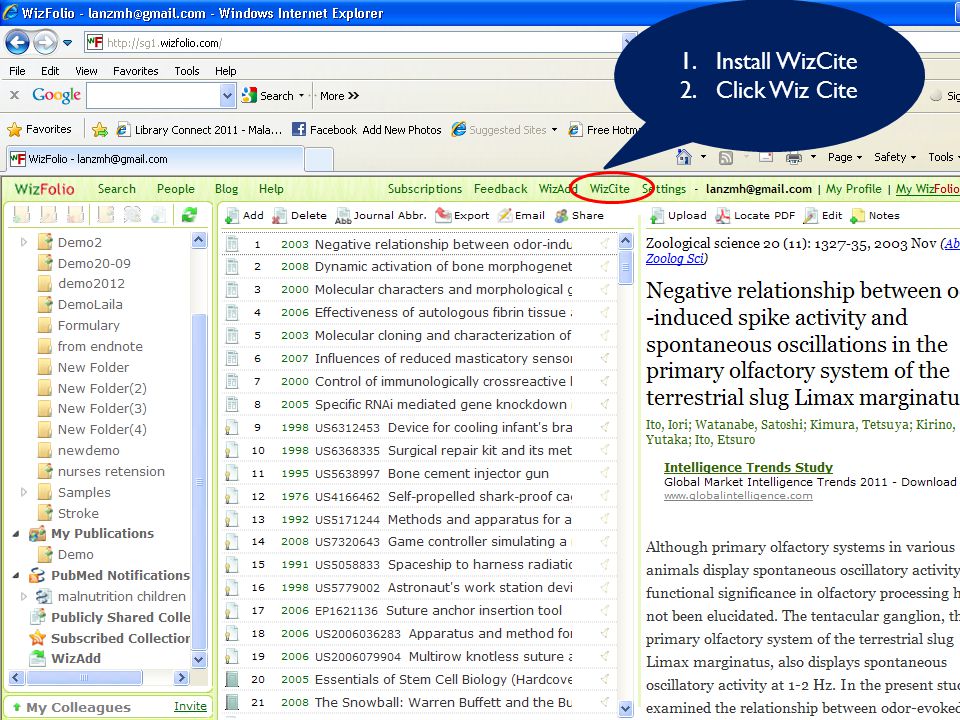The width and height of the screenshot is (960, 720).
Task: Open Library Connect 2011 favorite link
Action: (199, 130)
